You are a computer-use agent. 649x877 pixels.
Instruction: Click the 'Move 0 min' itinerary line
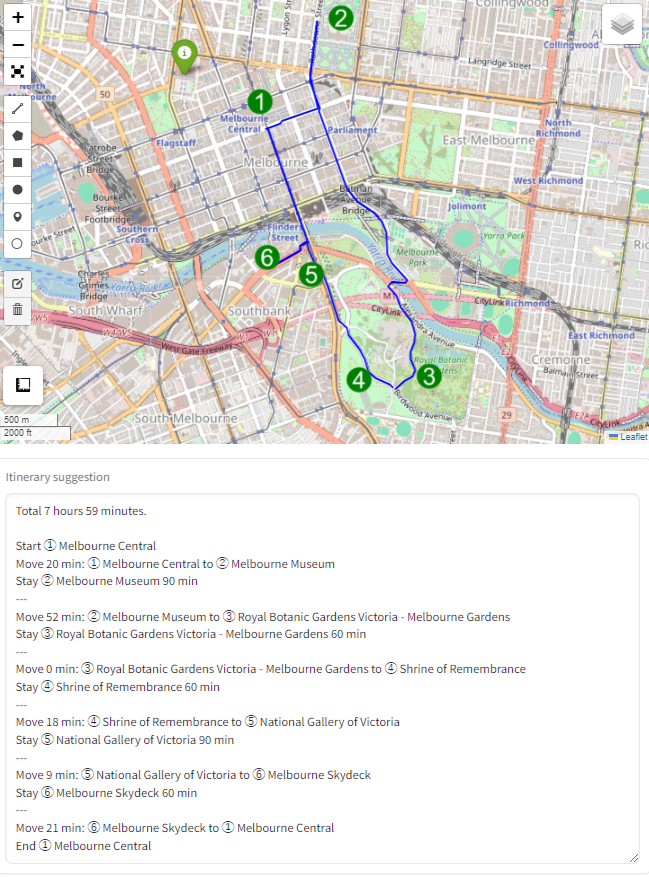click(271, 669)
